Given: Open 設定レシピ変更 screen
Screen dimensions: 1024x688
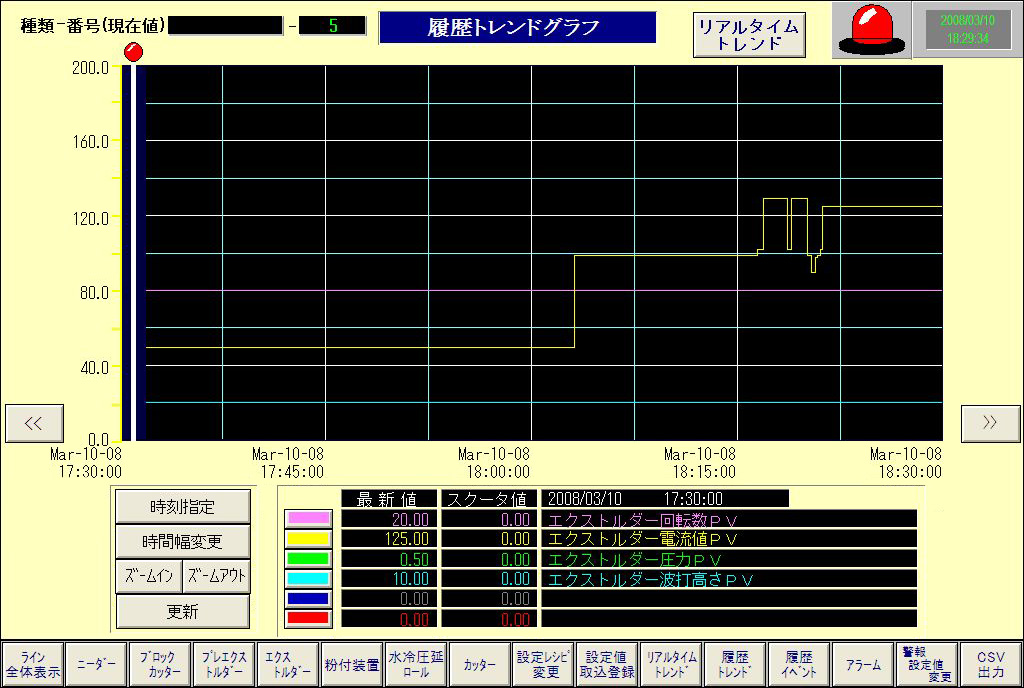Looking at the screenshot, I should (x=543, y=665).
